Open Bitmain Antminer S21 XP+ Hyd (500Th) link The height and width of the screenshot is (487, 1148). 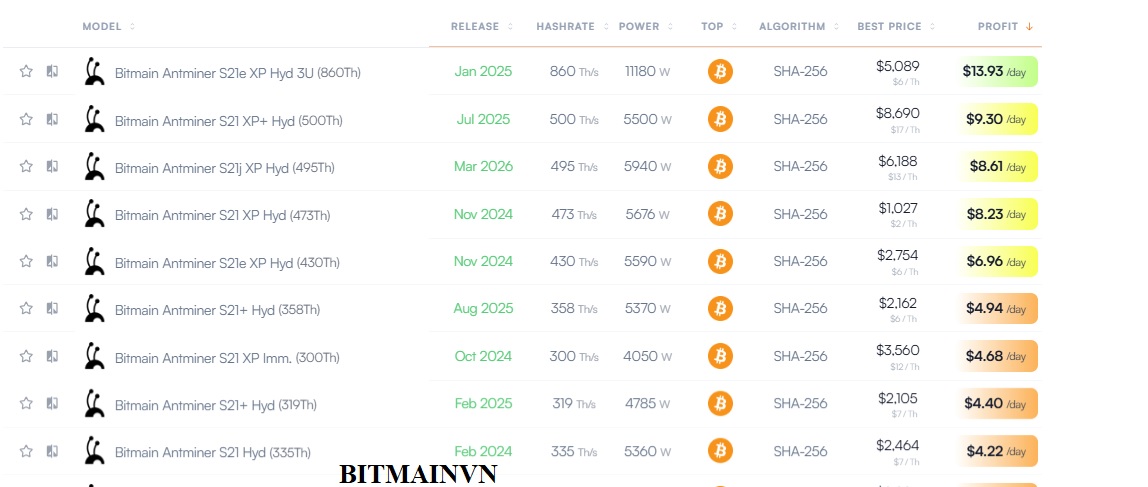pos(228,121)
